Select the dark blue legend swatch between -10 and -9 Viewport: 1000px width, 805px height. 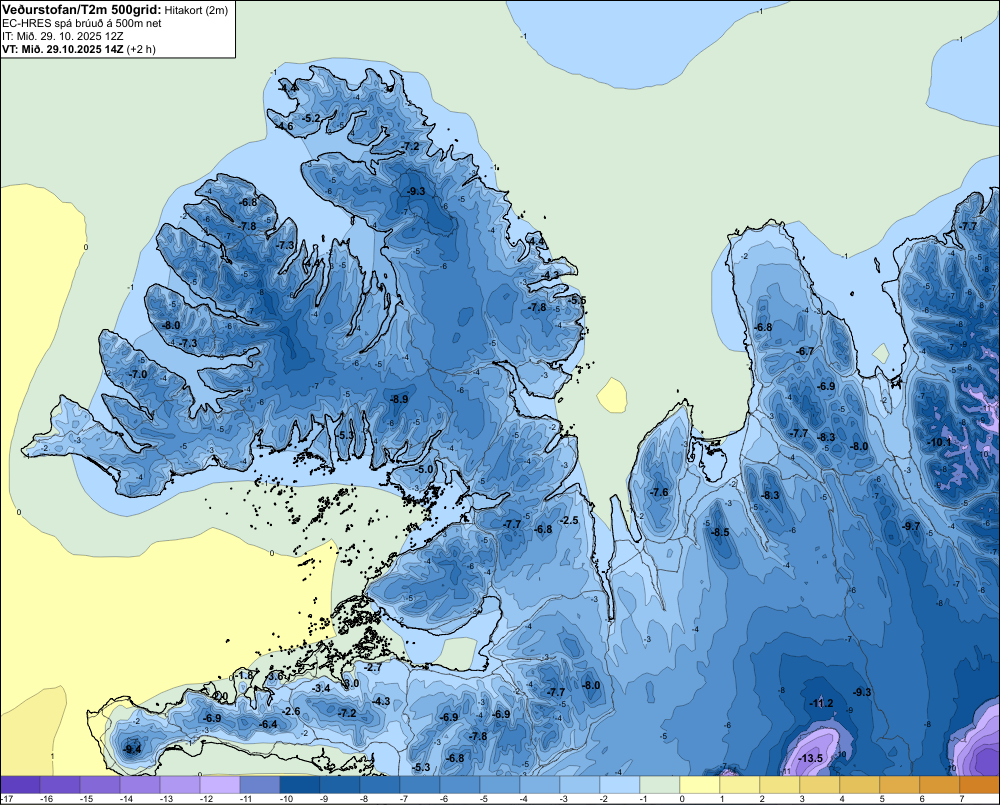tap(300, 785)
